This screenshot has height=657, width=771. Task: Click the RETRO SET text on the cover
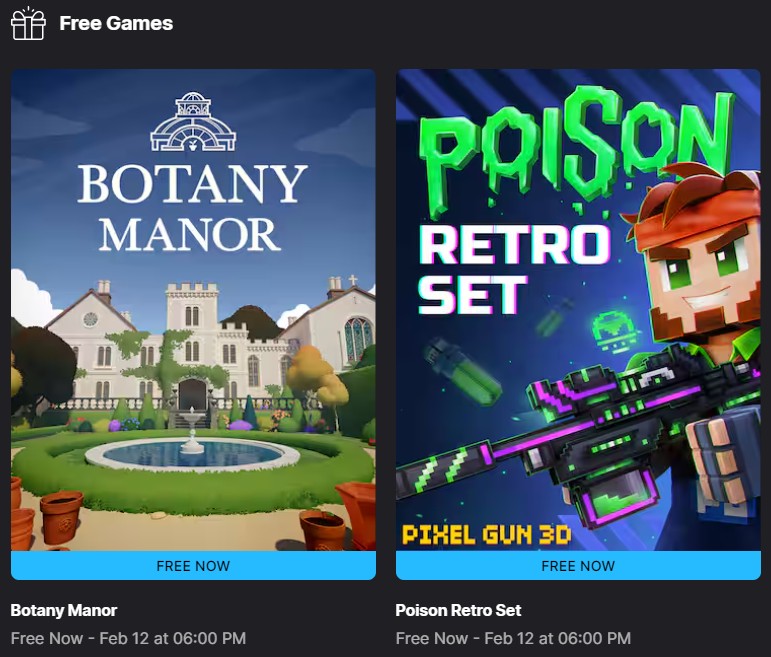point(514,269)
